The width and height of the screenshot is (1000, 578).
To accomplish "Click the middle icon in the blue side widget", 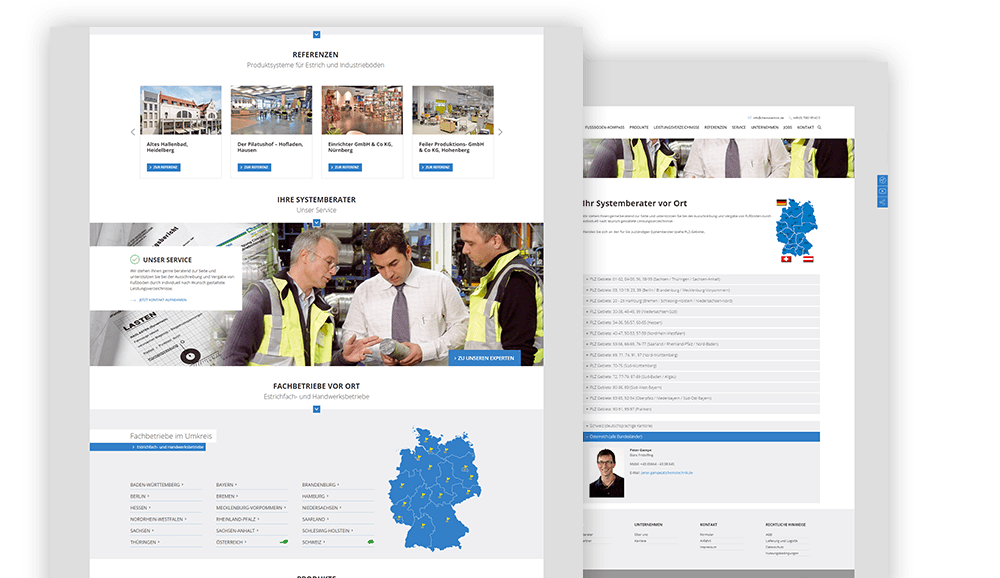I will point(883,191).
